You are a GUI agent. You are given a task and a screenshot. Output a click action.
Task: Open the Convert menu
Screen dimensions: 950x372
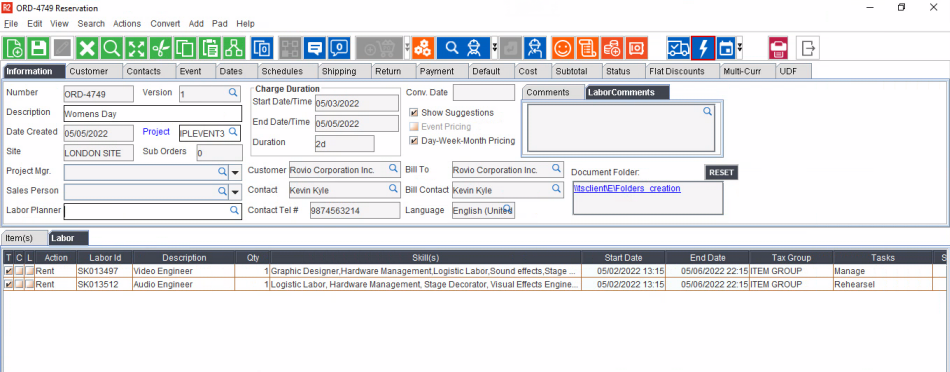[165, 24]
